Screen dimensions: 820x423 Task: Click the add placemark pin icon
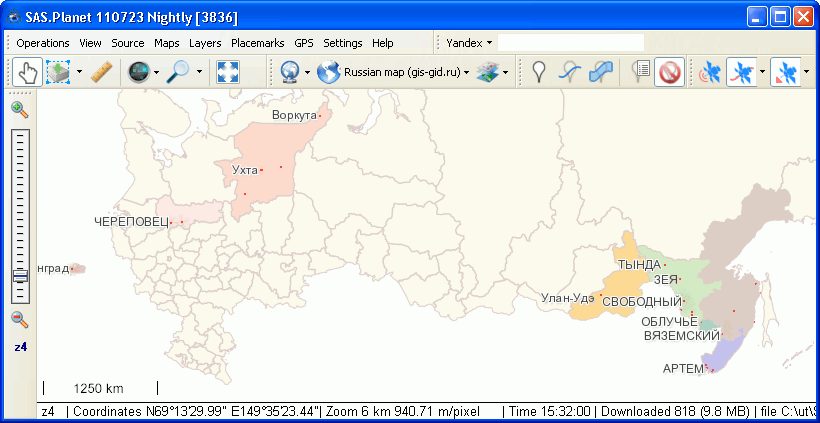pyautogui.click(x=539, y=72)
